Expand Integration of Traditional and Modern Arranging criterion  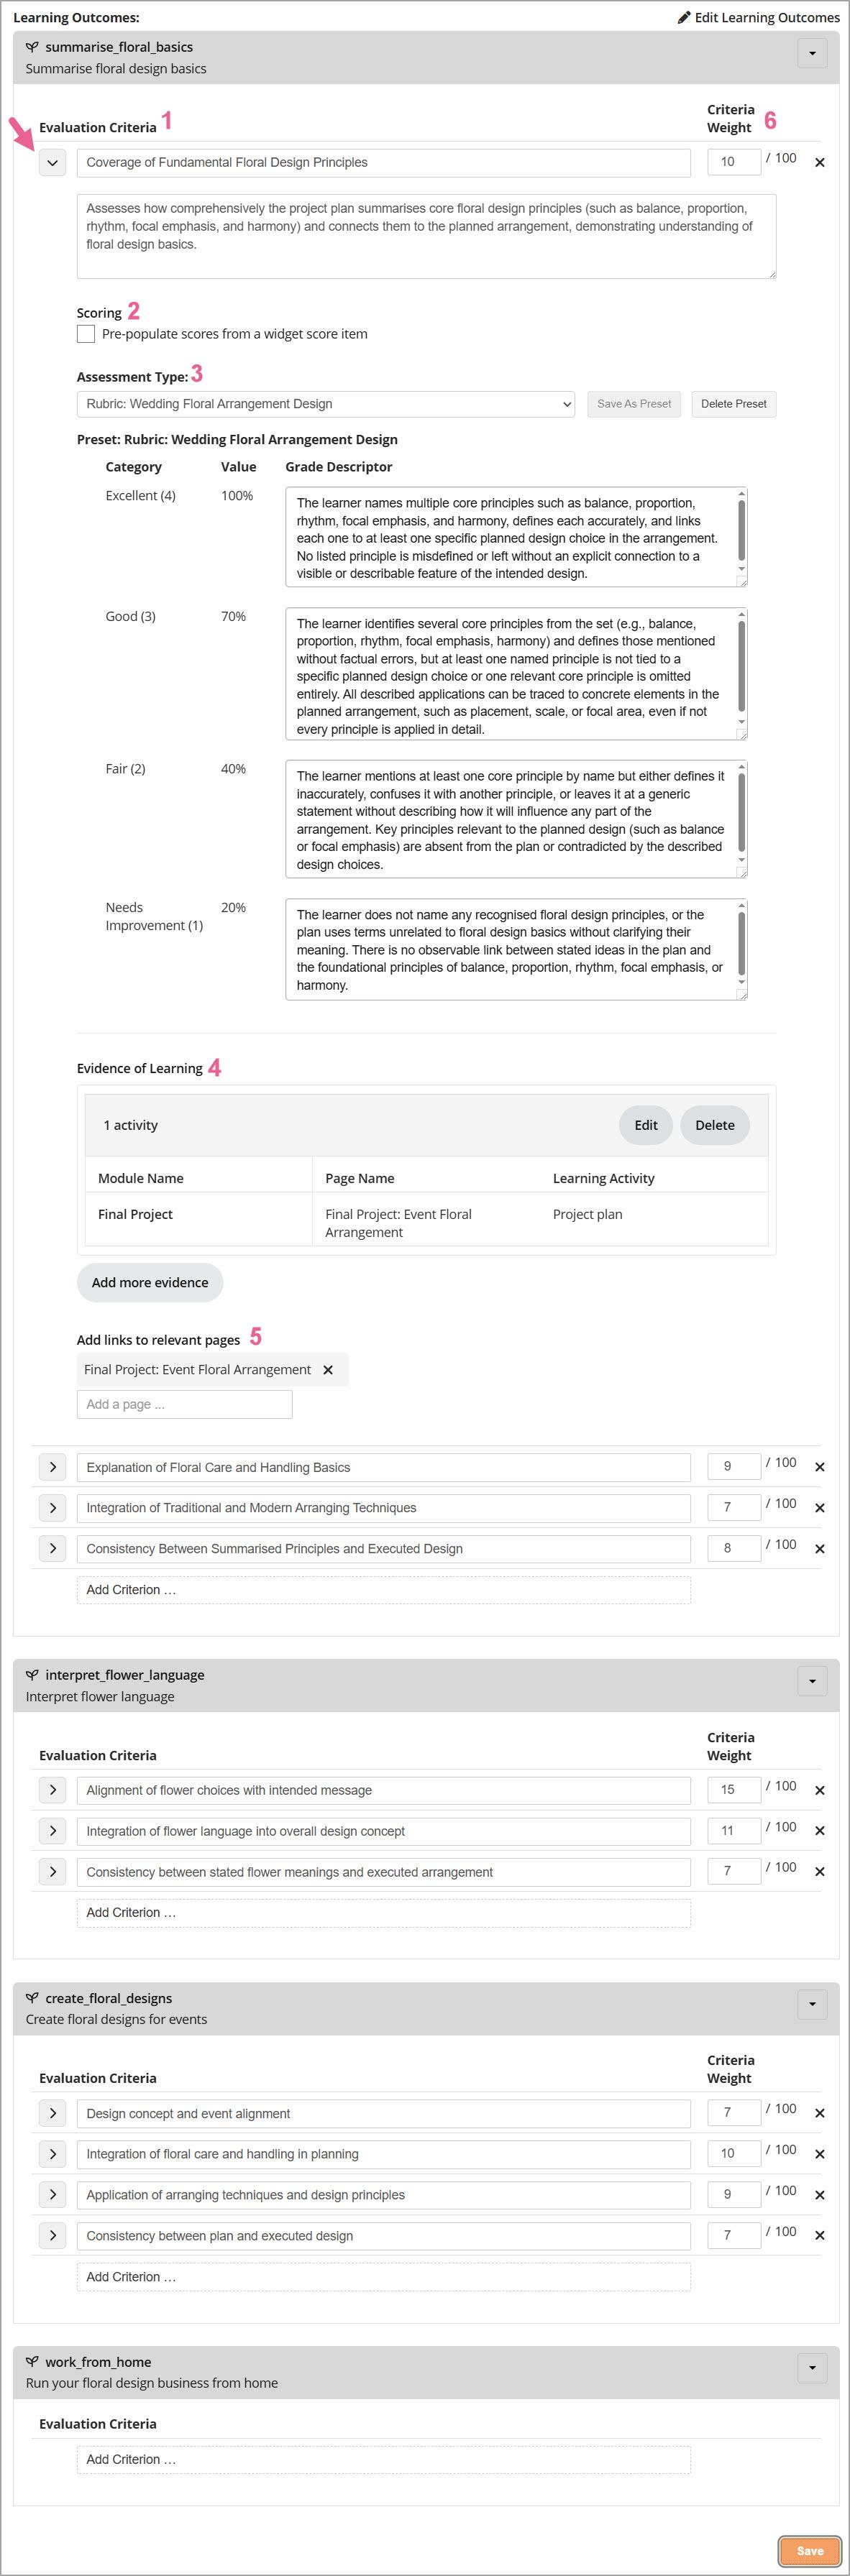click(53, 1508)
